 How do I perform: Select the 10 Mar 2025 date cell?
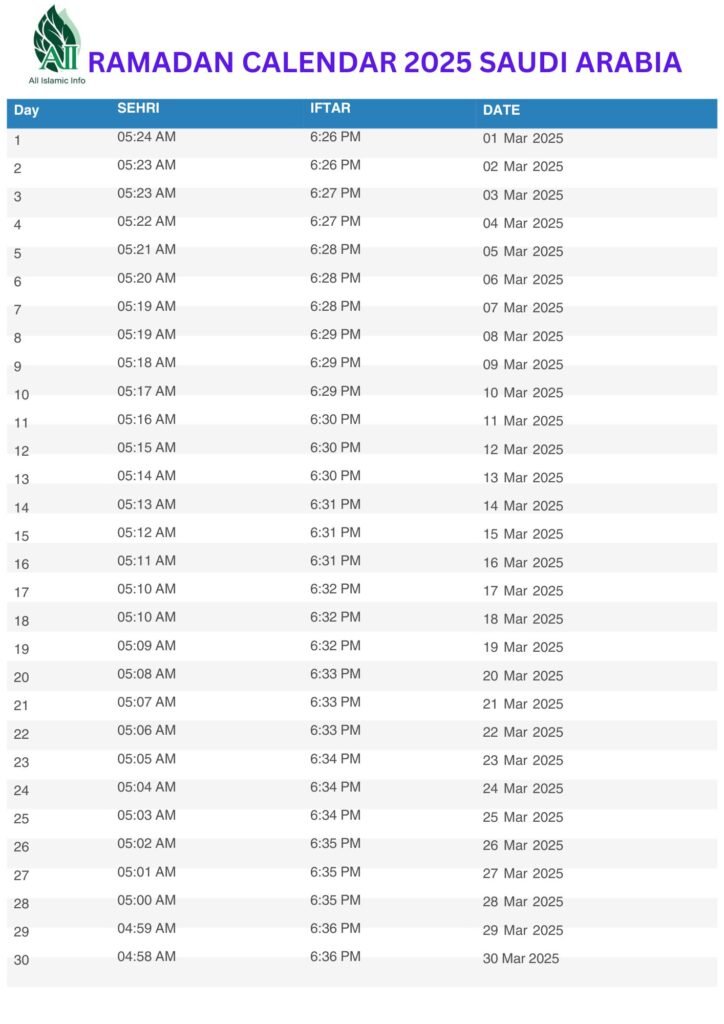[523, 393]
